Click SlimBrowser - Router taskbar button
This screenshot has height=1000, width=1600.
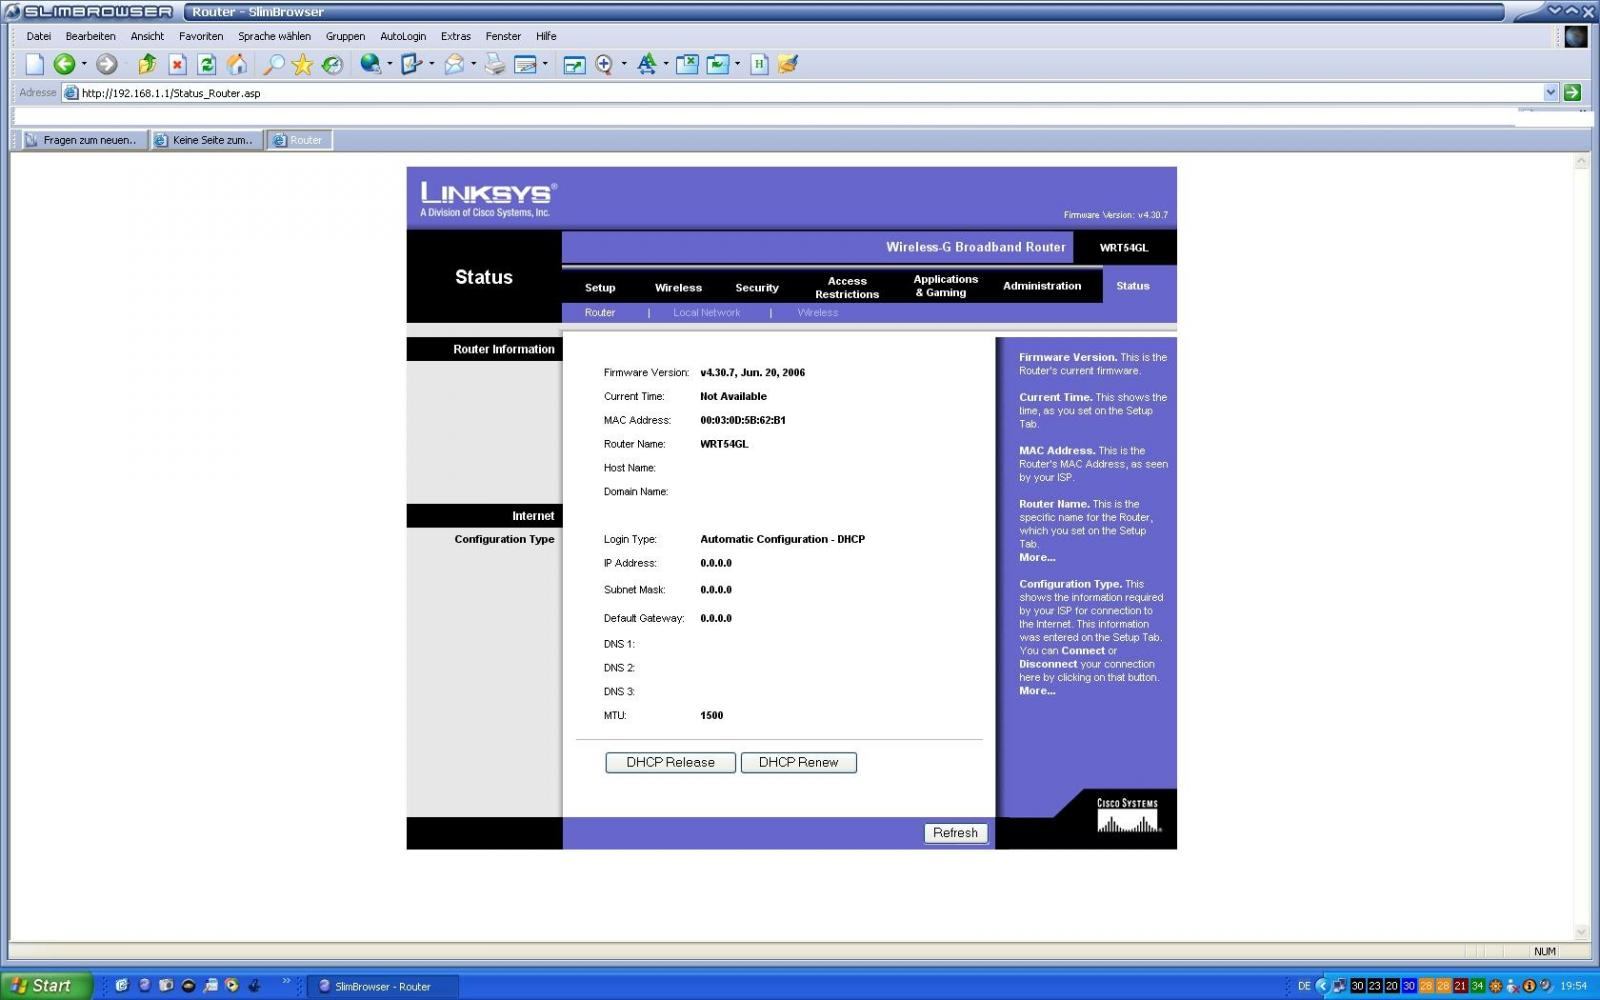383,986
